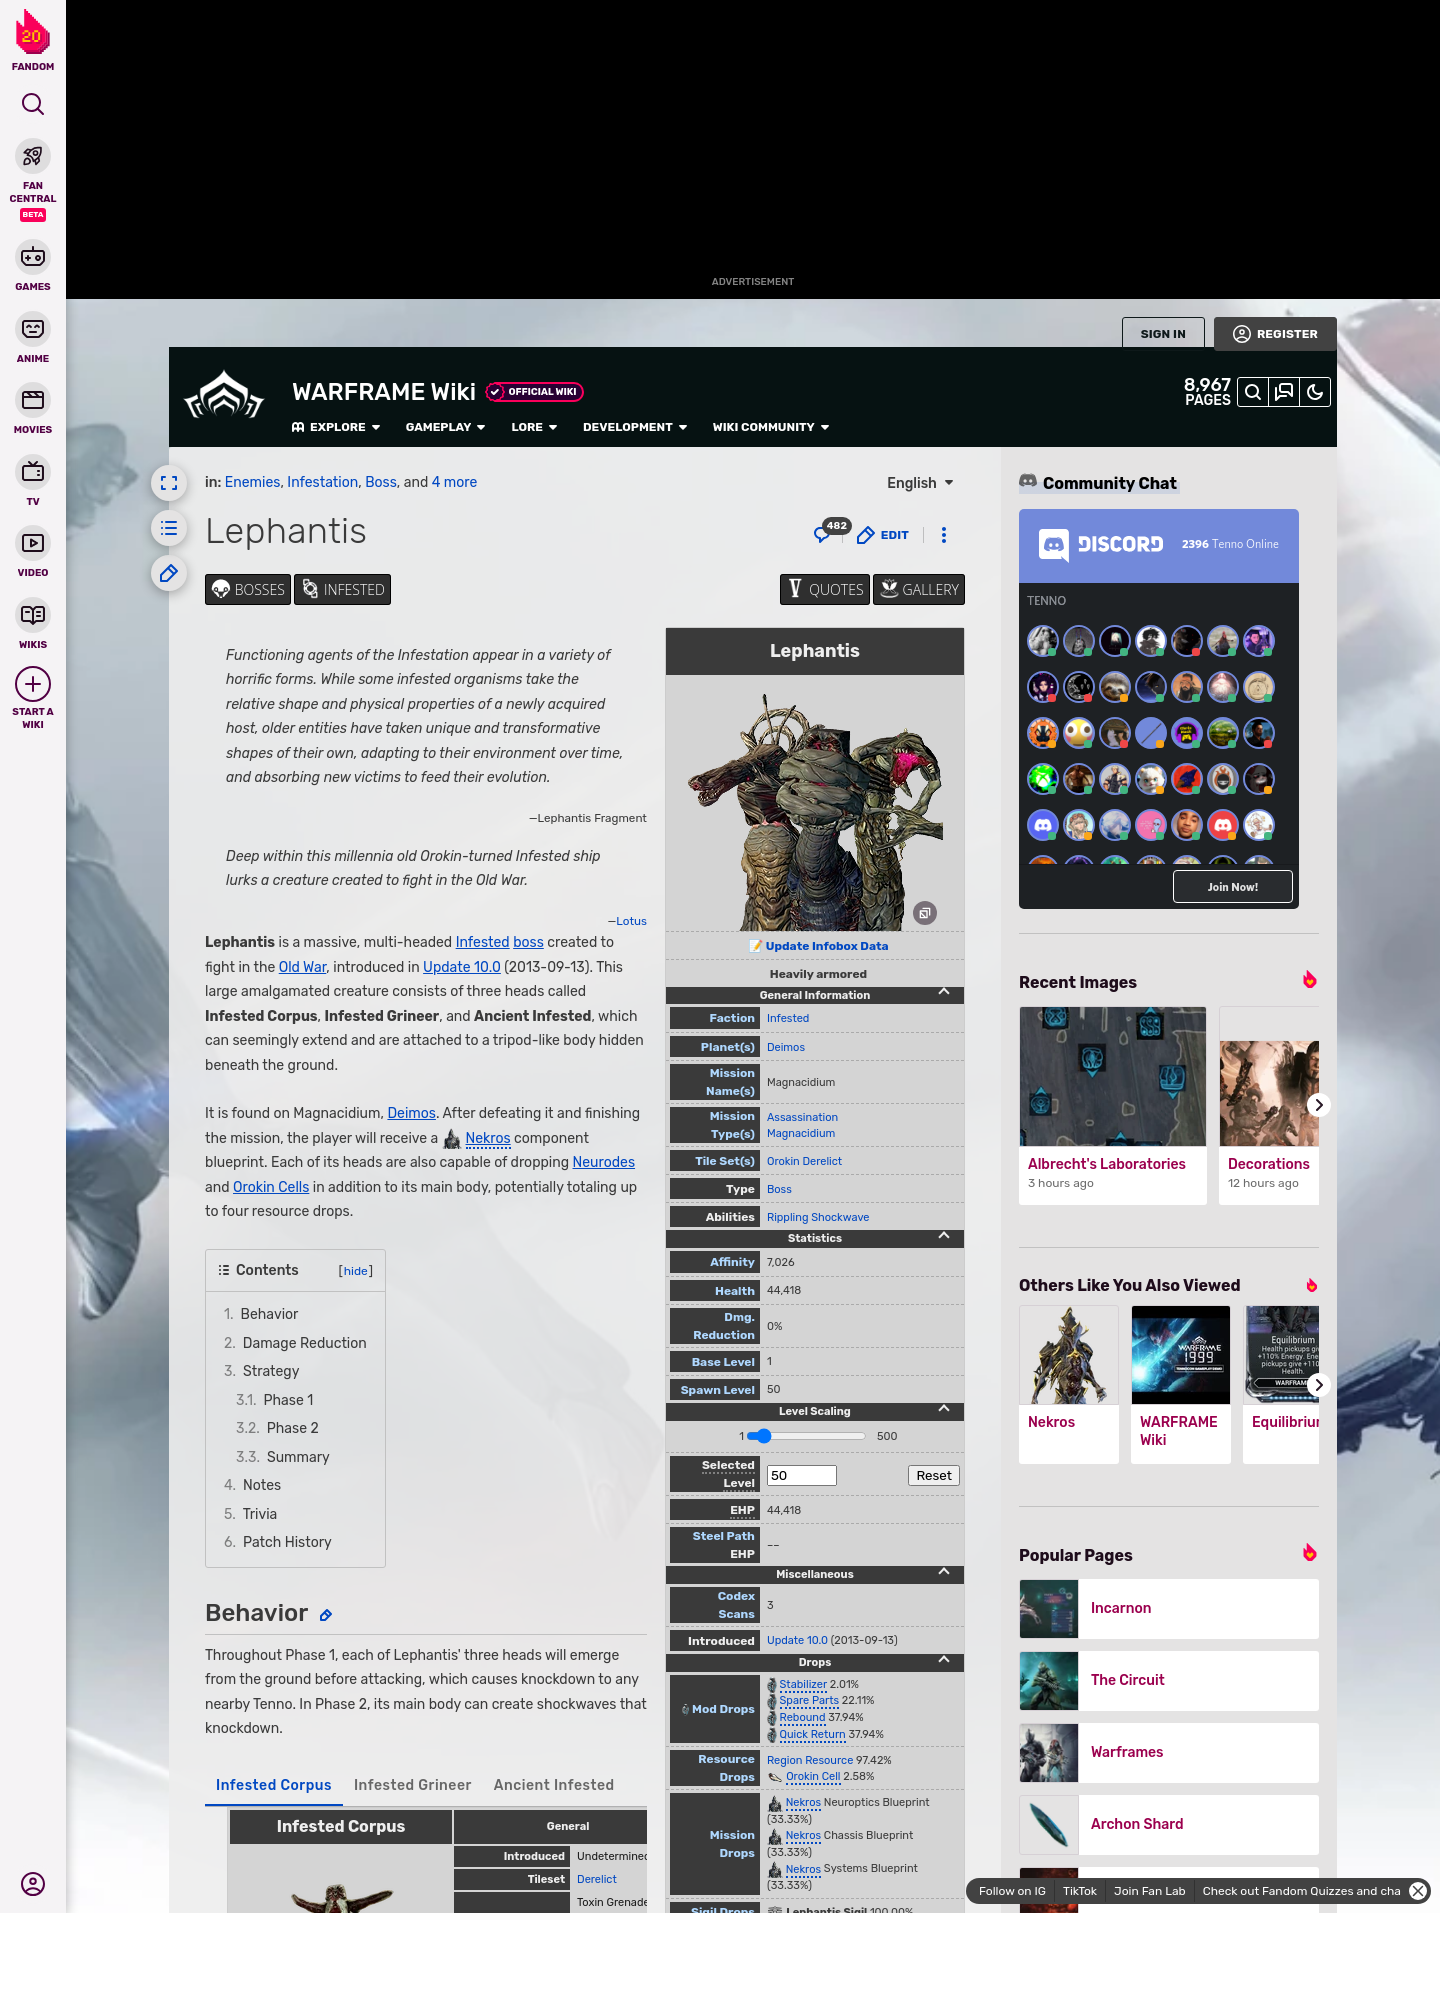The image size is (1440, 2000).
Task: Open the Update 10.0 link in intro
Action: click(461, 967)
